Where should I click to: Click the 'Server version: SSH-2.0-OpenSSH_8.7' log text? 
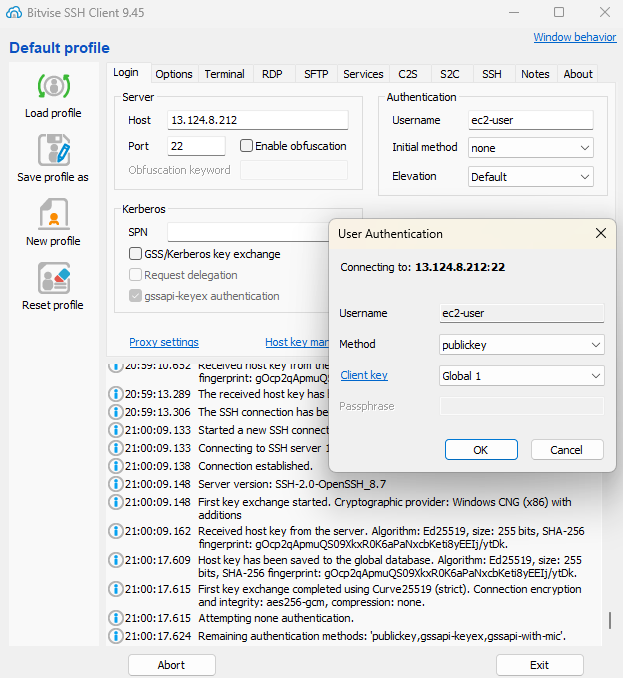[x=292, y=484]
